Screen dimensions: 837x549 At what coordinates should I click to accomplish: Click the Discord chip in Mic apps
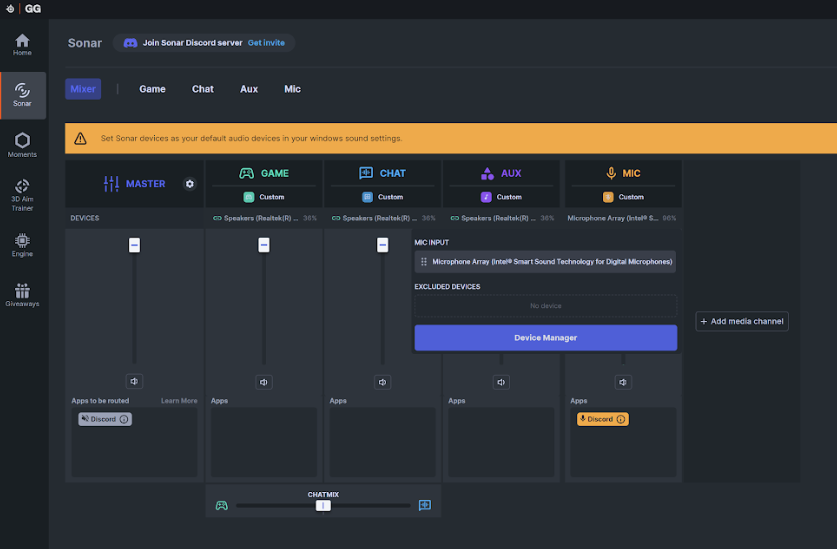[603, 419]
